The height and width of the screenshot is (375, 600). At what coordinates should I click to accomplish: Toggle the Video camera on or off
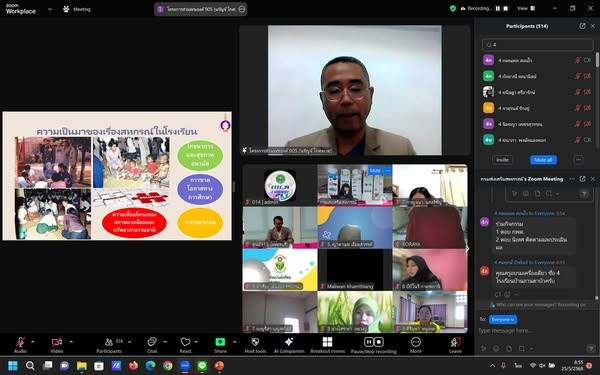click(57, 342)
